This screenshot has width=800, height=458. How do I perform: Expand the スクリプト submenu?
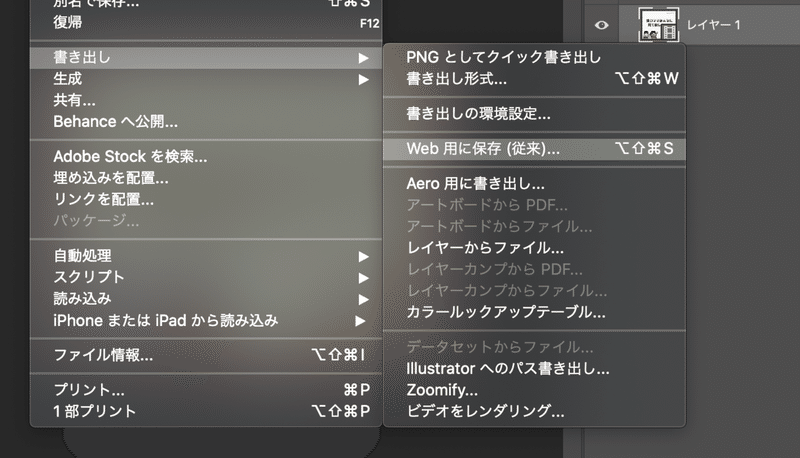pos(206,277)
